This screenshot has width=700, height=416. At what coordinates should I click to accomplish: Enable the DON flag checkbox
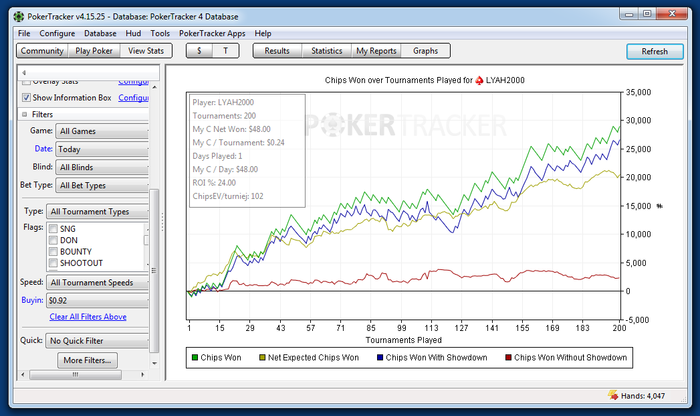coord(53,240)
